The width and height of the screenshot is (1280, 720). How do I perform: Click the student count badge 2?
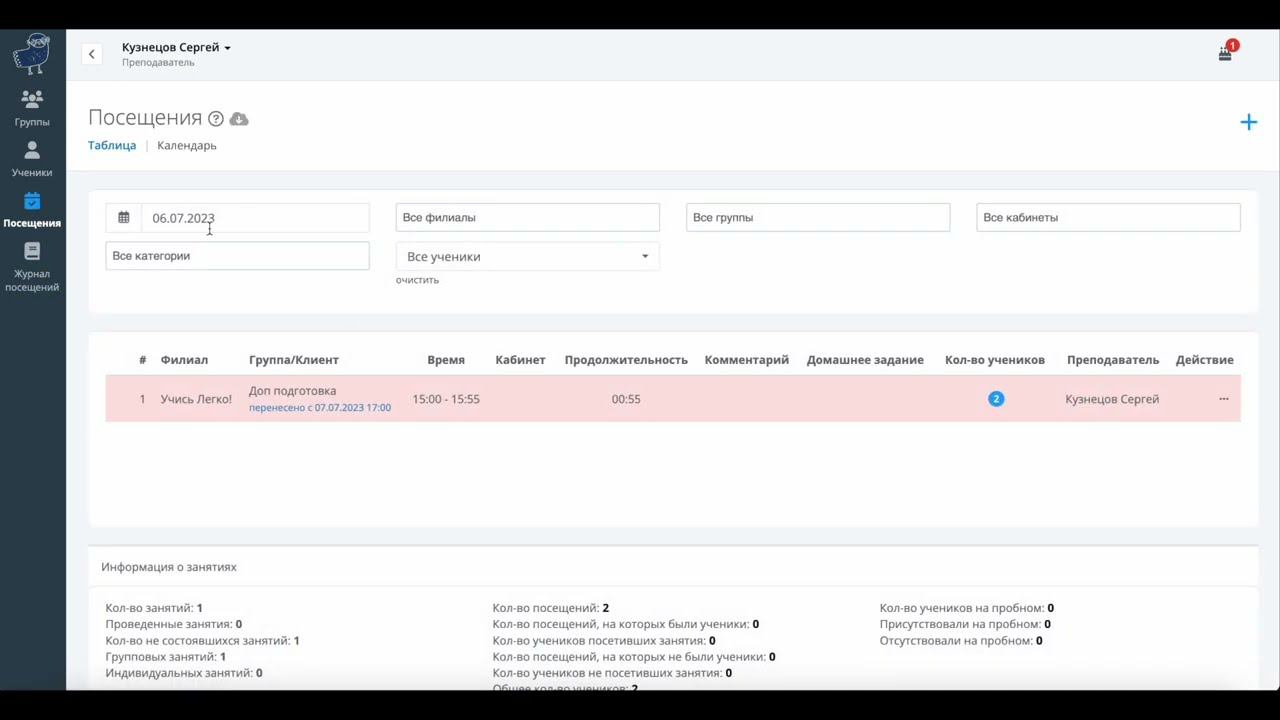click(996, 399)
